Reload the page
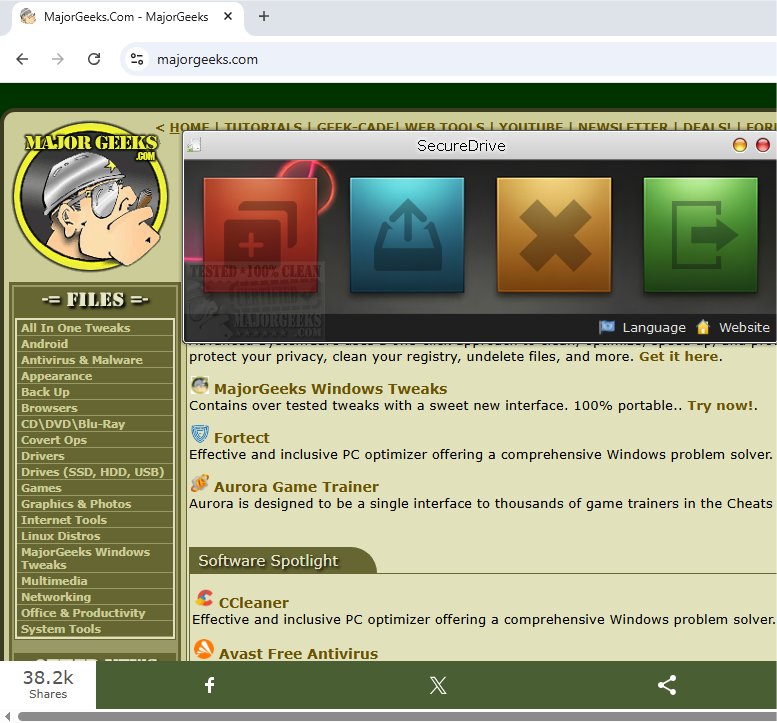777x723 pixels. 94,59
